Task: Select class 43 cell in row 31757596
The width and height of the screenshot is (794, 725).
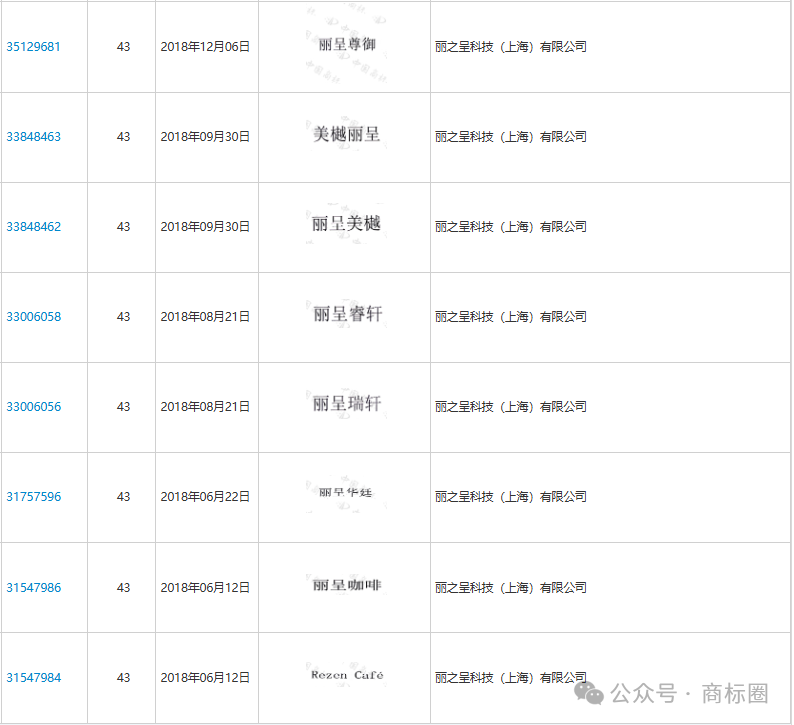Action: tap(124, 497)
